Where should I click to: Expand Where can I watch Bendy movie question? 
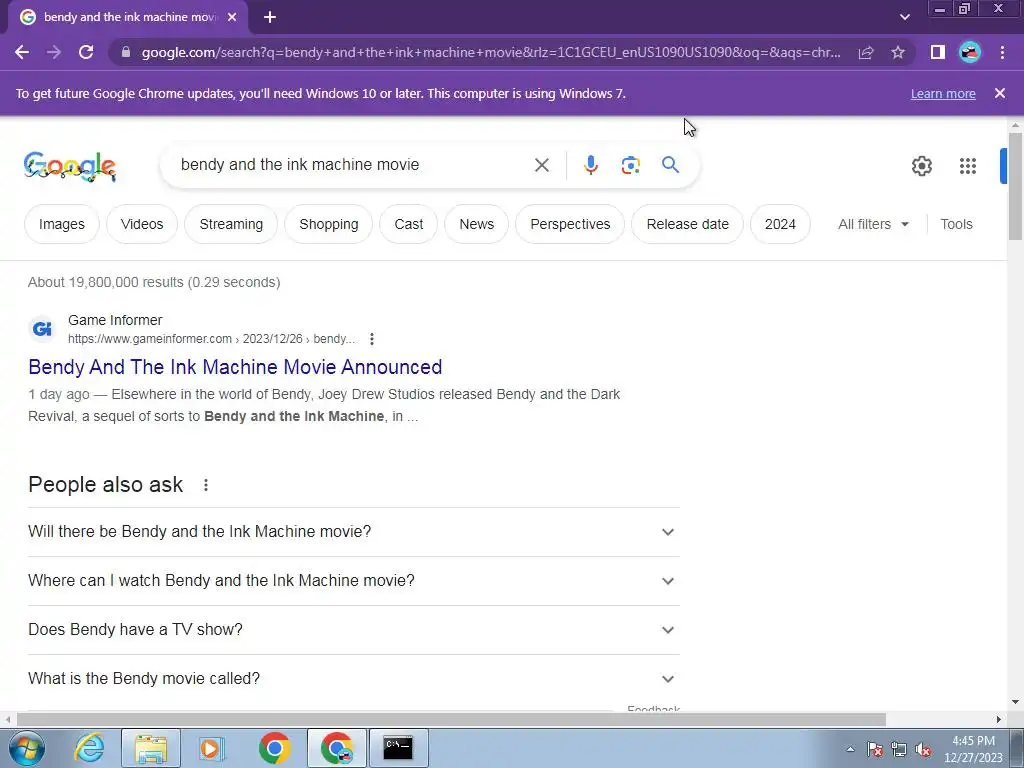point(353,581)
